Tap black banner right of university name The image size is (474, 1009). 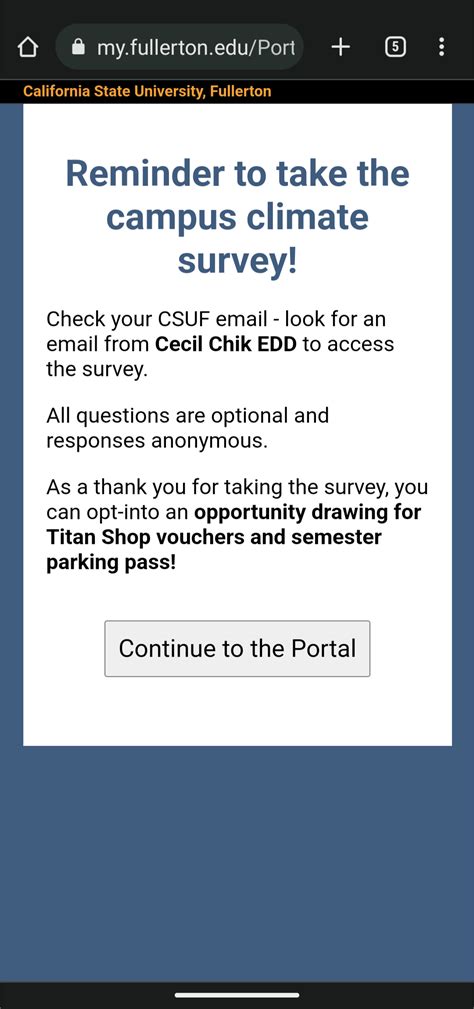tap(372, 91)
